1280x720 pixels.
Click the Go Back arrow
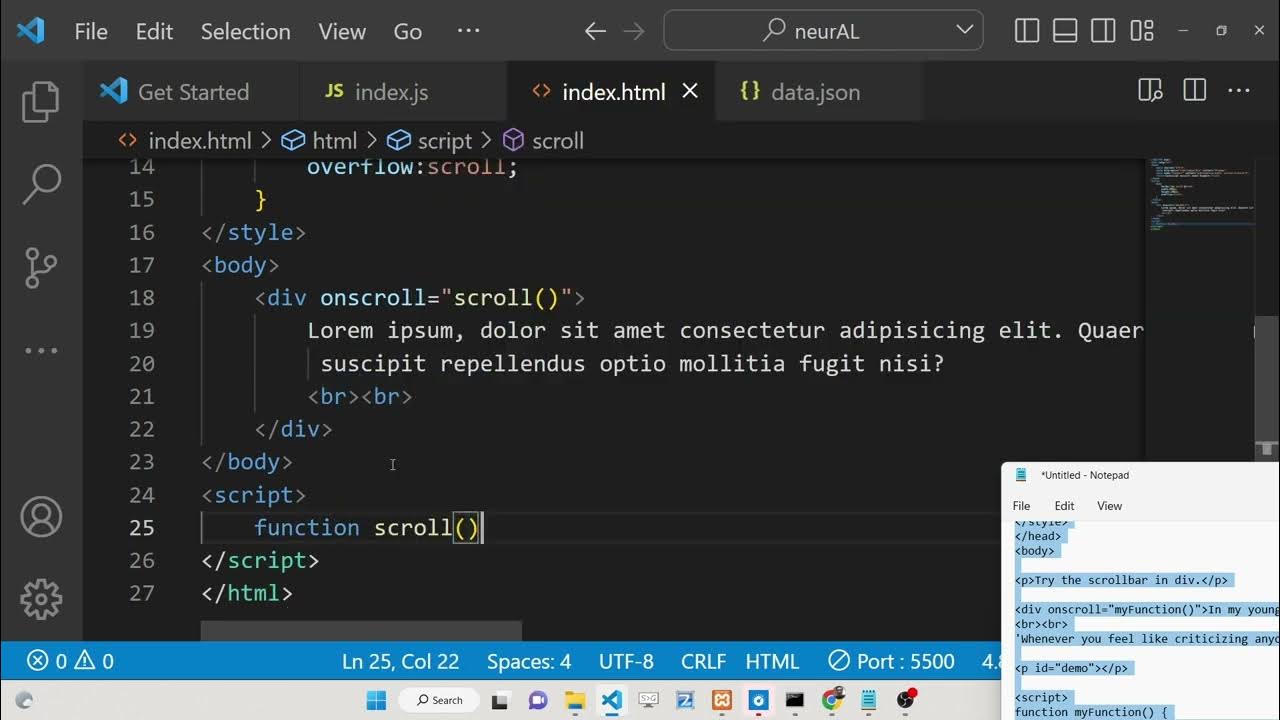tap(595, 31)
